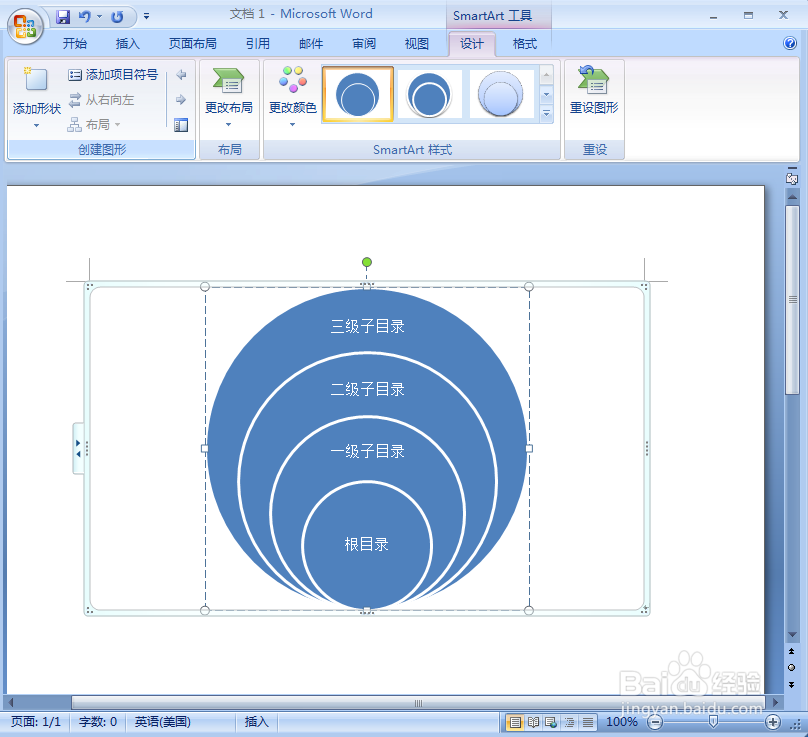Viewport: 808px width, 737px height.
Task: Open the 插入 tab
Action: click(127, 43)
